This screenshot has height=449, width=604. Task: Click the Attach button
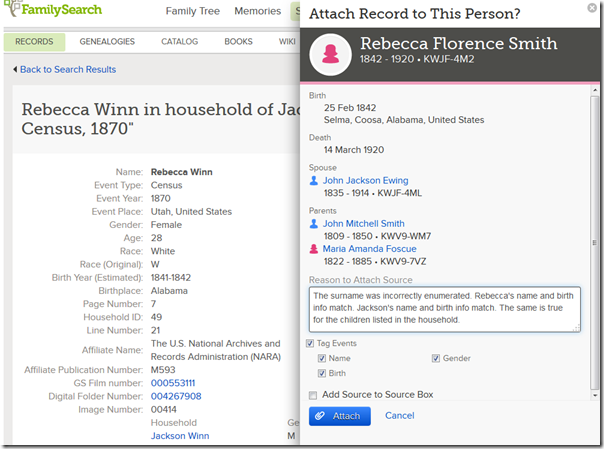[340, 416]
